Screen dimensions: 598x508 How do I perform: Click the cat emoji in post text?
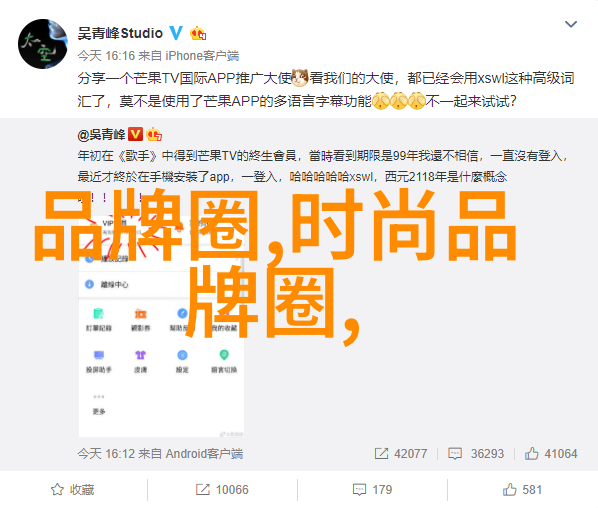pyautogui.click(x=300, y=78)
